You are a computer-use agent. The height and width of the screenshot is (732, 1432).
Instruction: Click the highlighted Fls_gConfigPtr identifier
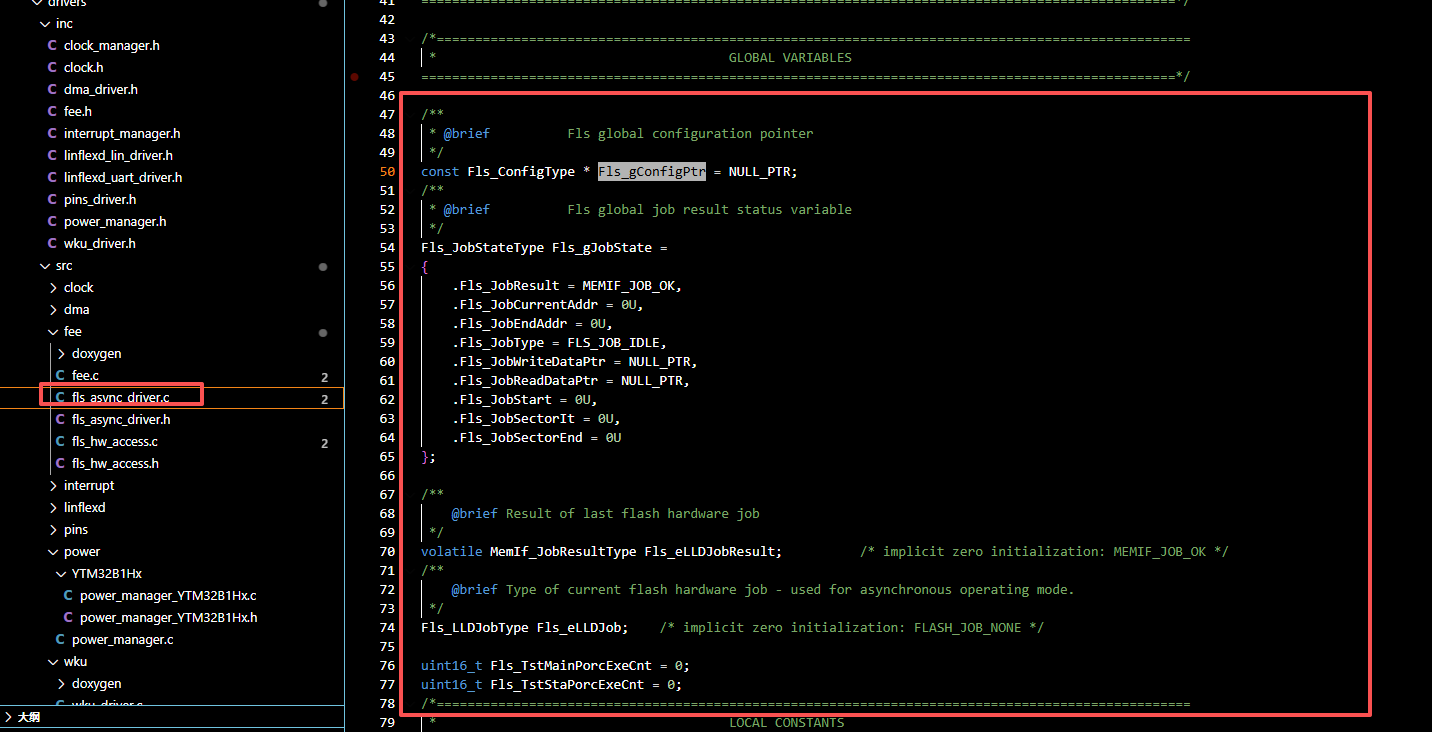click(651, 172)
